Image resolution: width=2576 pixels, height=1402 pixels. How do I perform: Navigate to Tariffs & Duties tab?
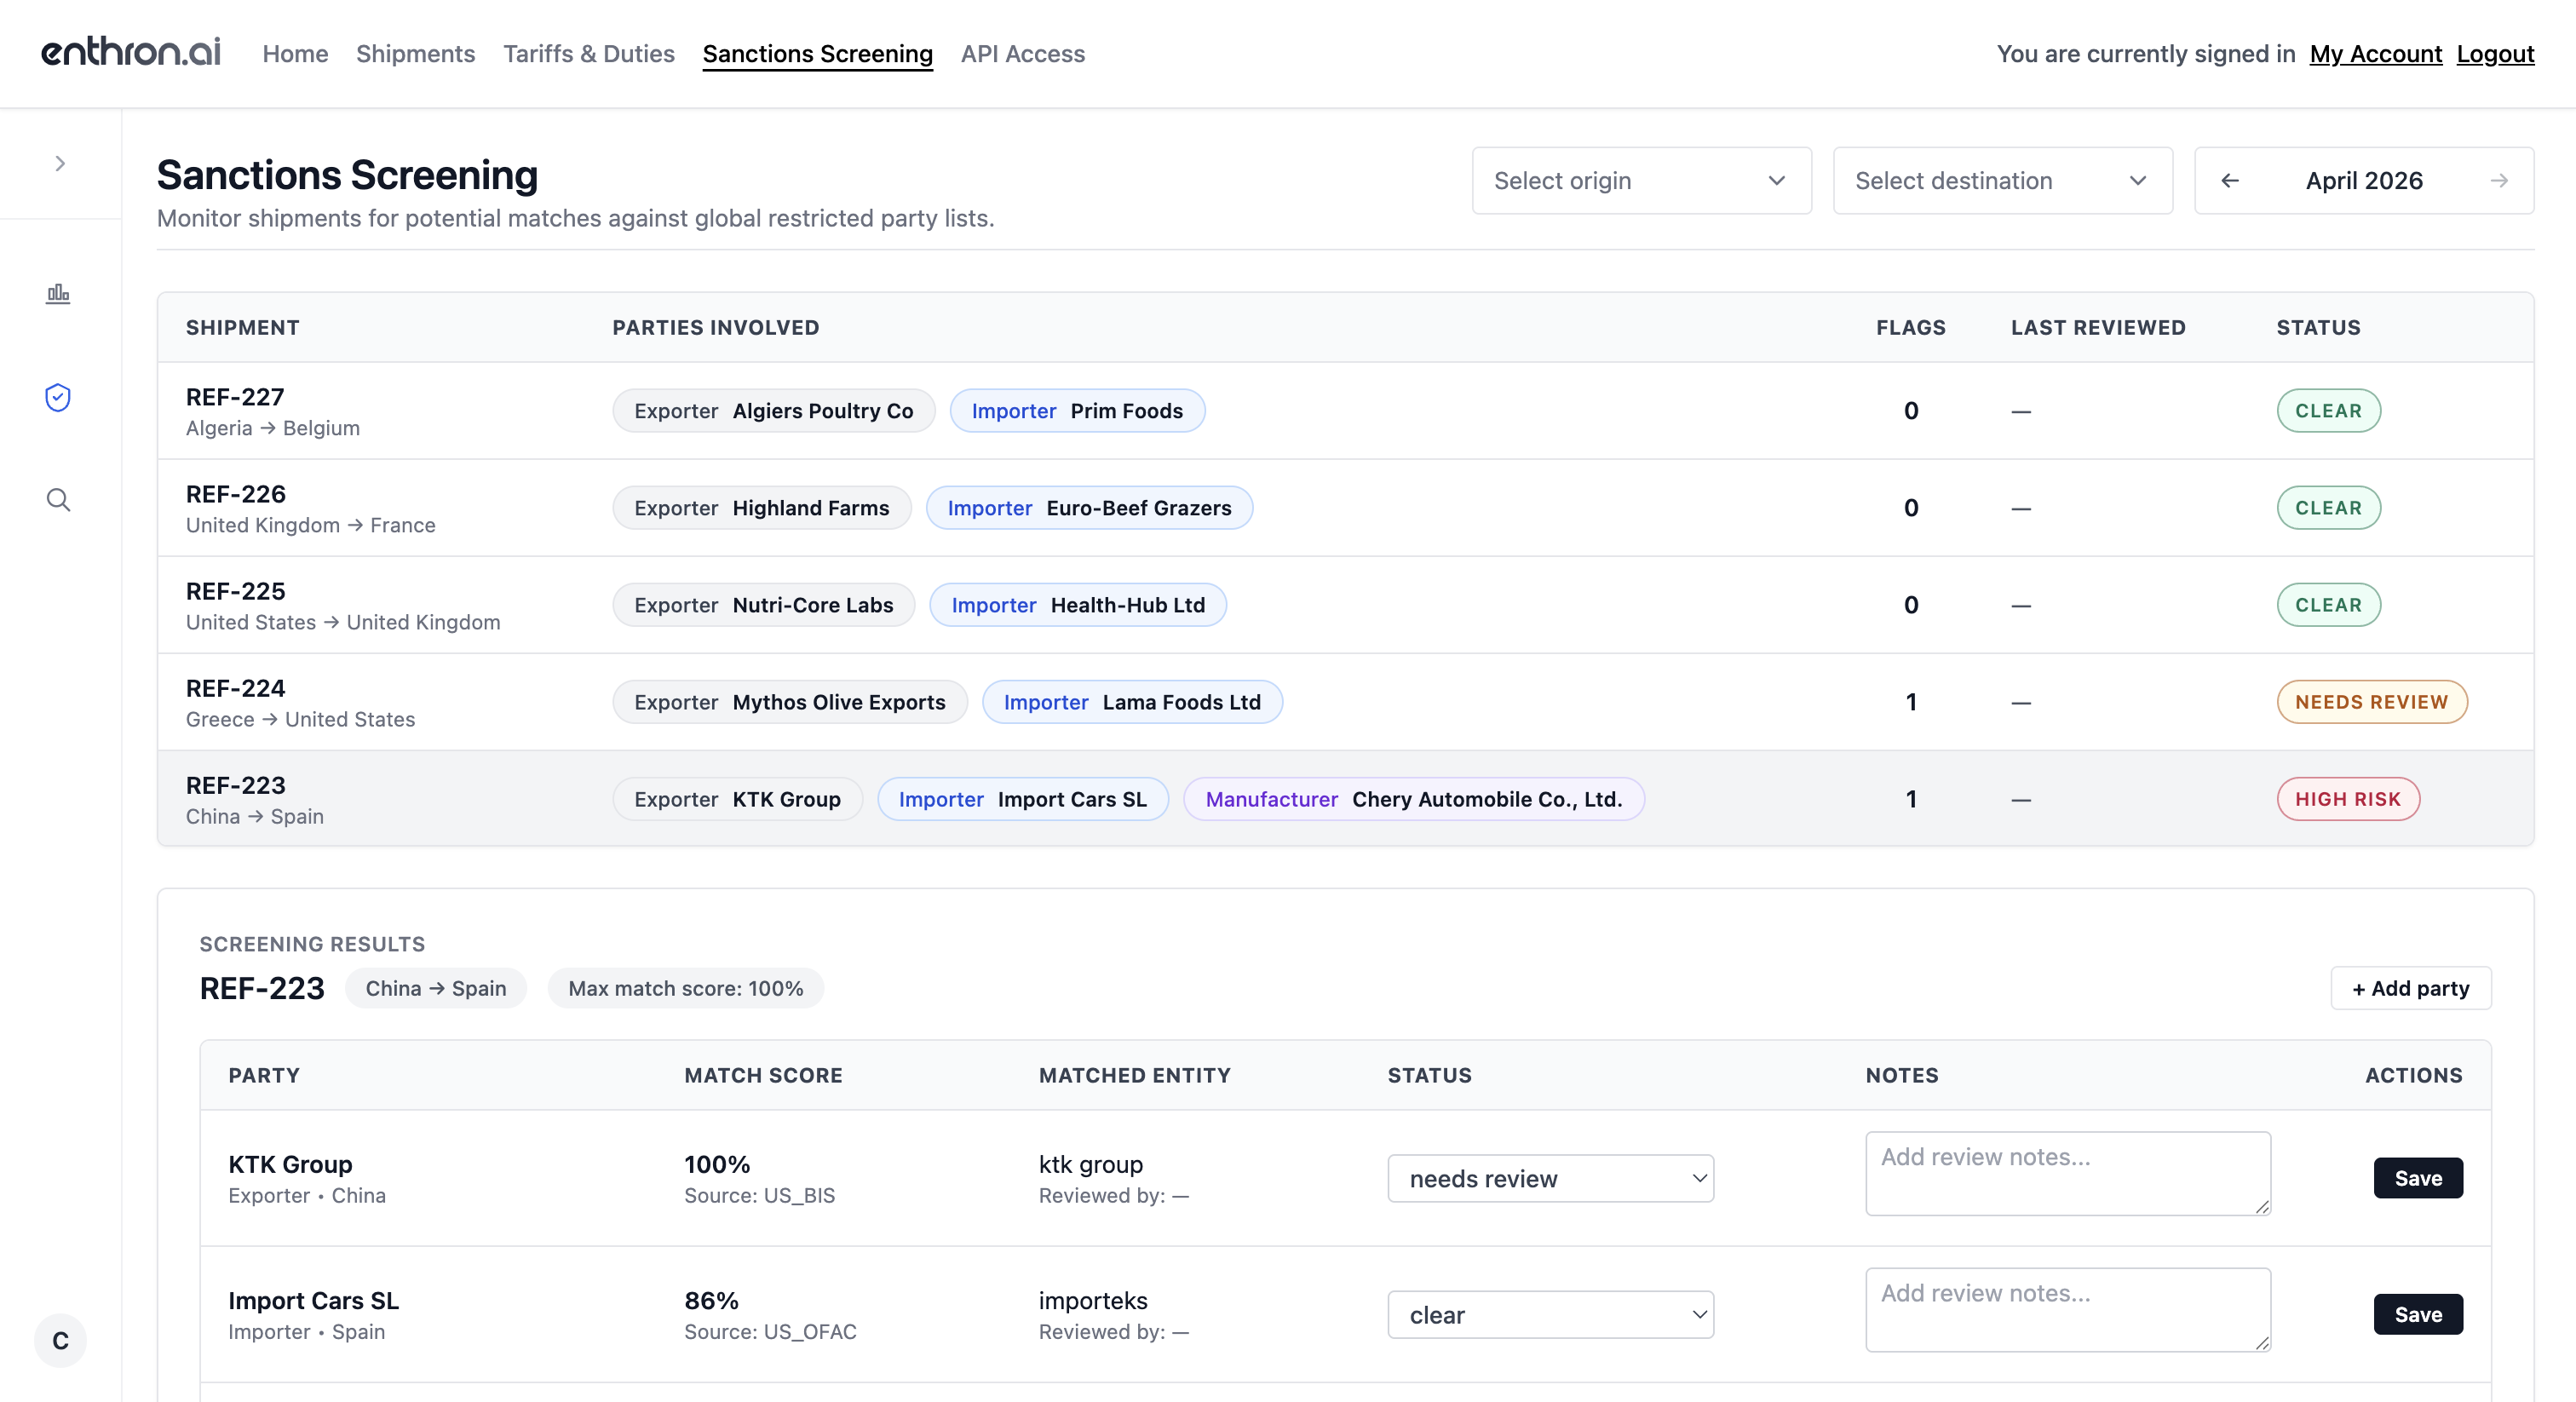coord(588,54)
